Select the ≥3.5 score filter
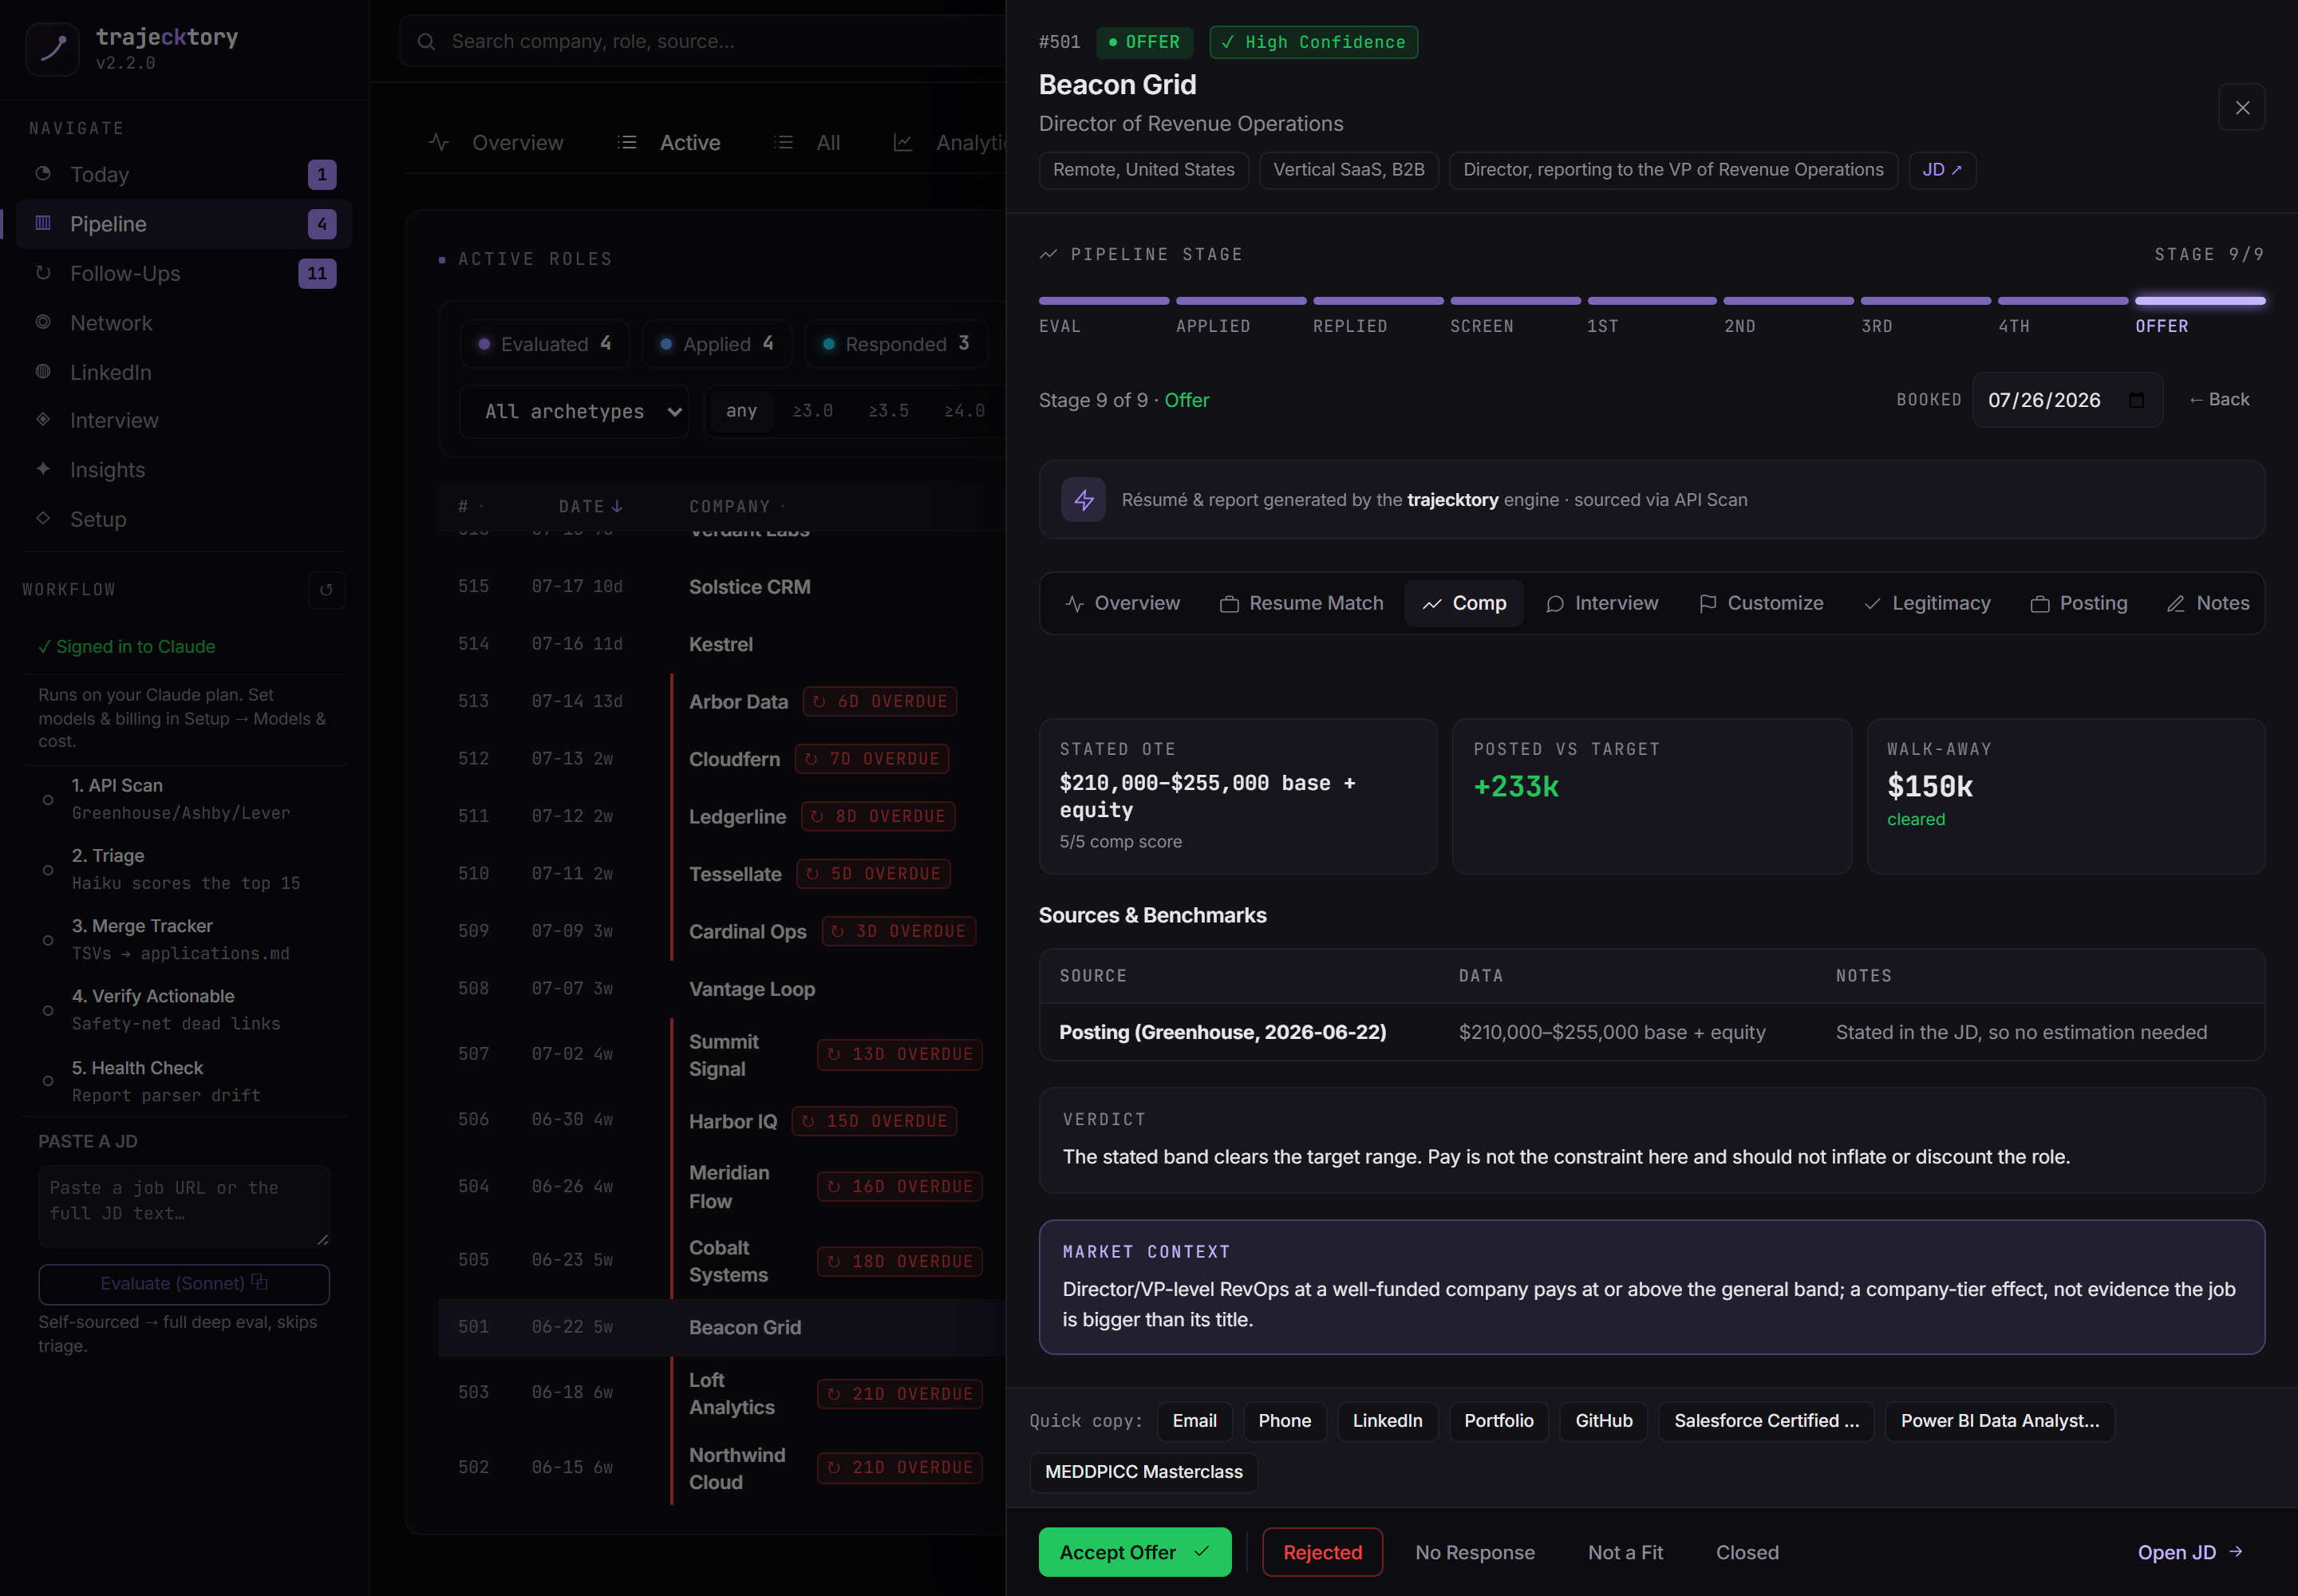Viewport: 2298px width, 1596px height. (x=888, y=411)
